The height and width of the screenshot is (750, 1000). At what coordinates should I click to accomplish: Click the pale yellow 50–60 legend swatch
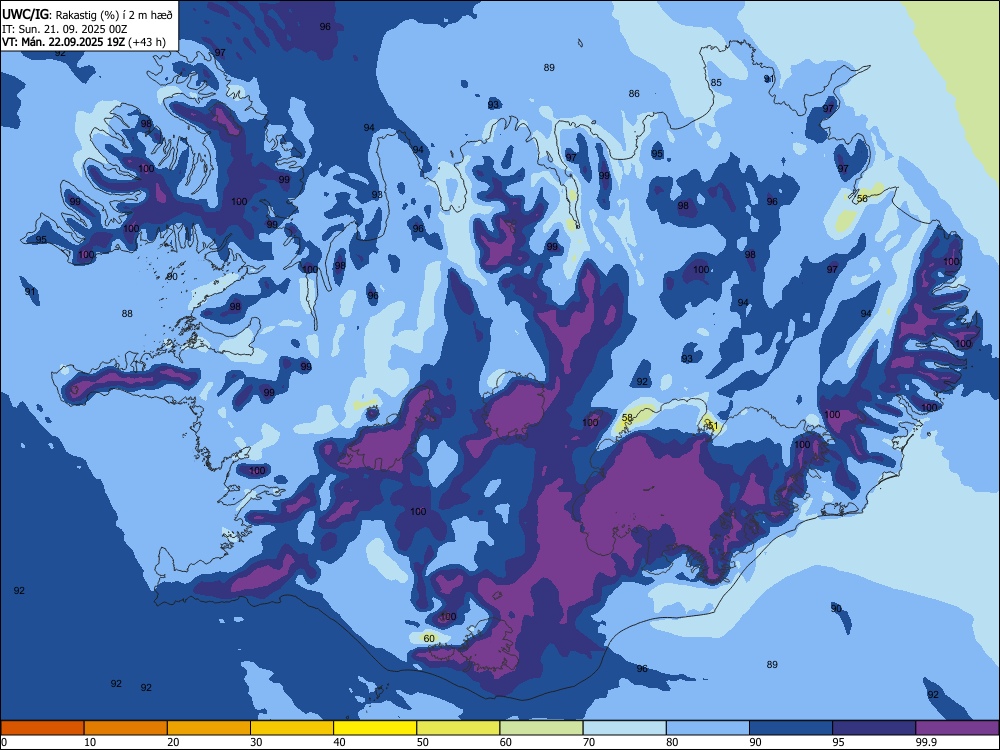coord(458,728)
